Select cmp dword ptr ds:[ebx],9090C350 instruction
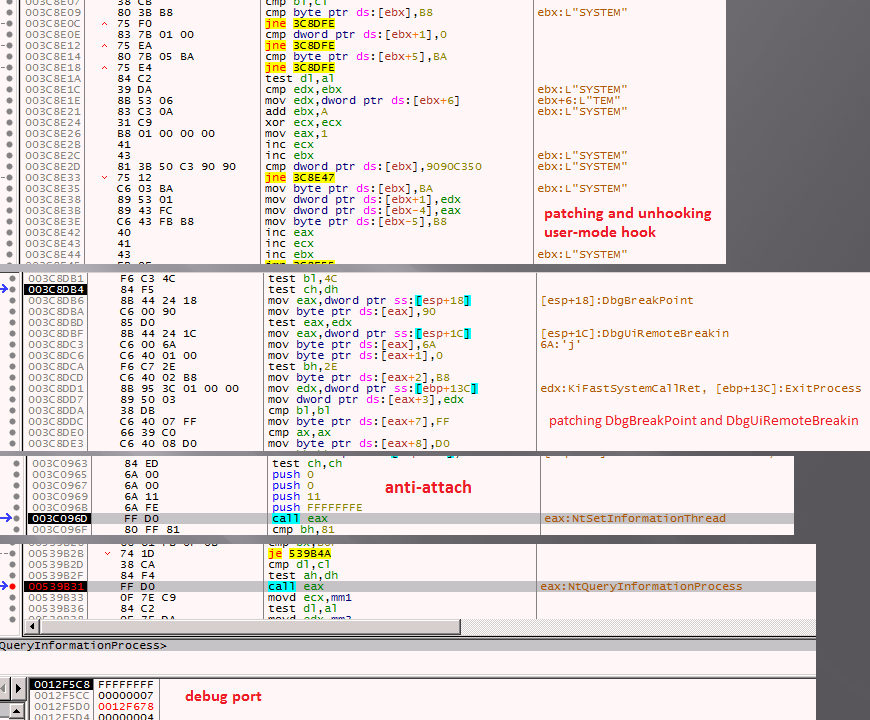 (x=373, y=166)
